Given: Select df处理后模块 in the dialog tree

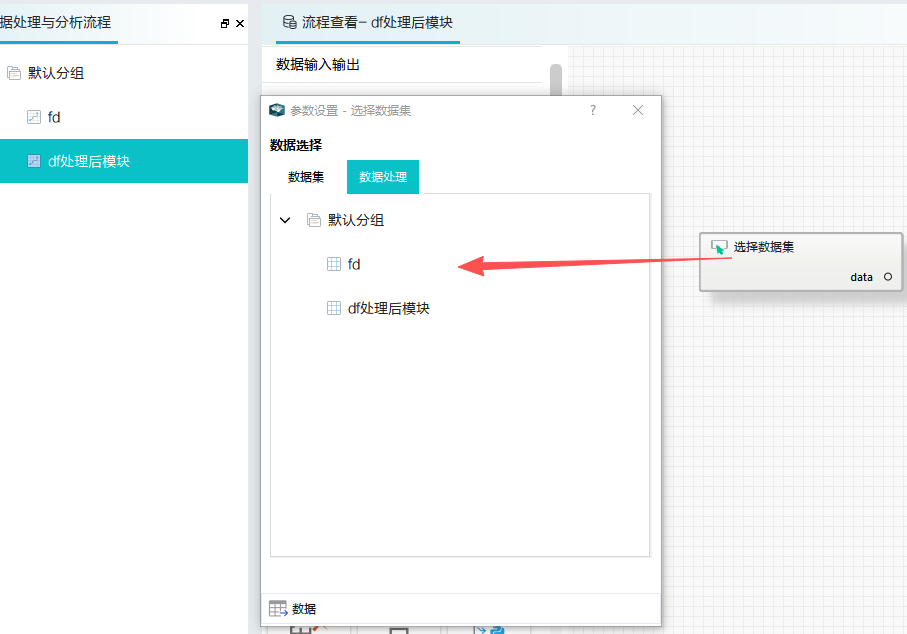Looking at the screenshot, I should point(388,308).
